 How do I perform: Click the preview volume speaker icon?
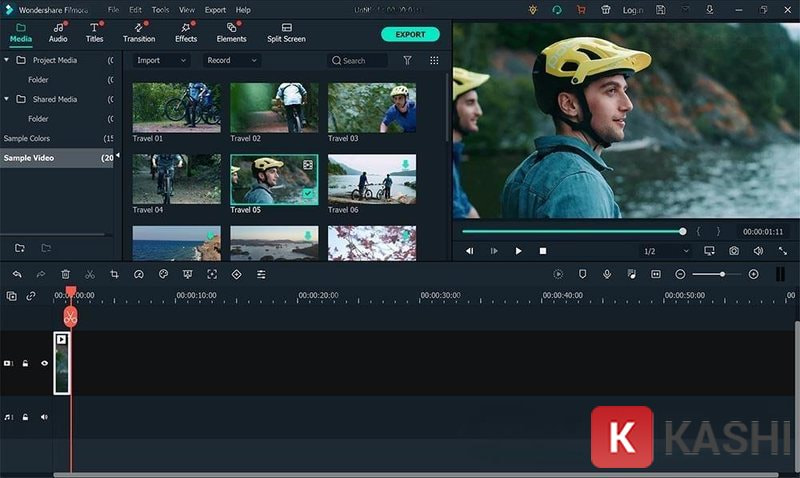pos(758,250)
